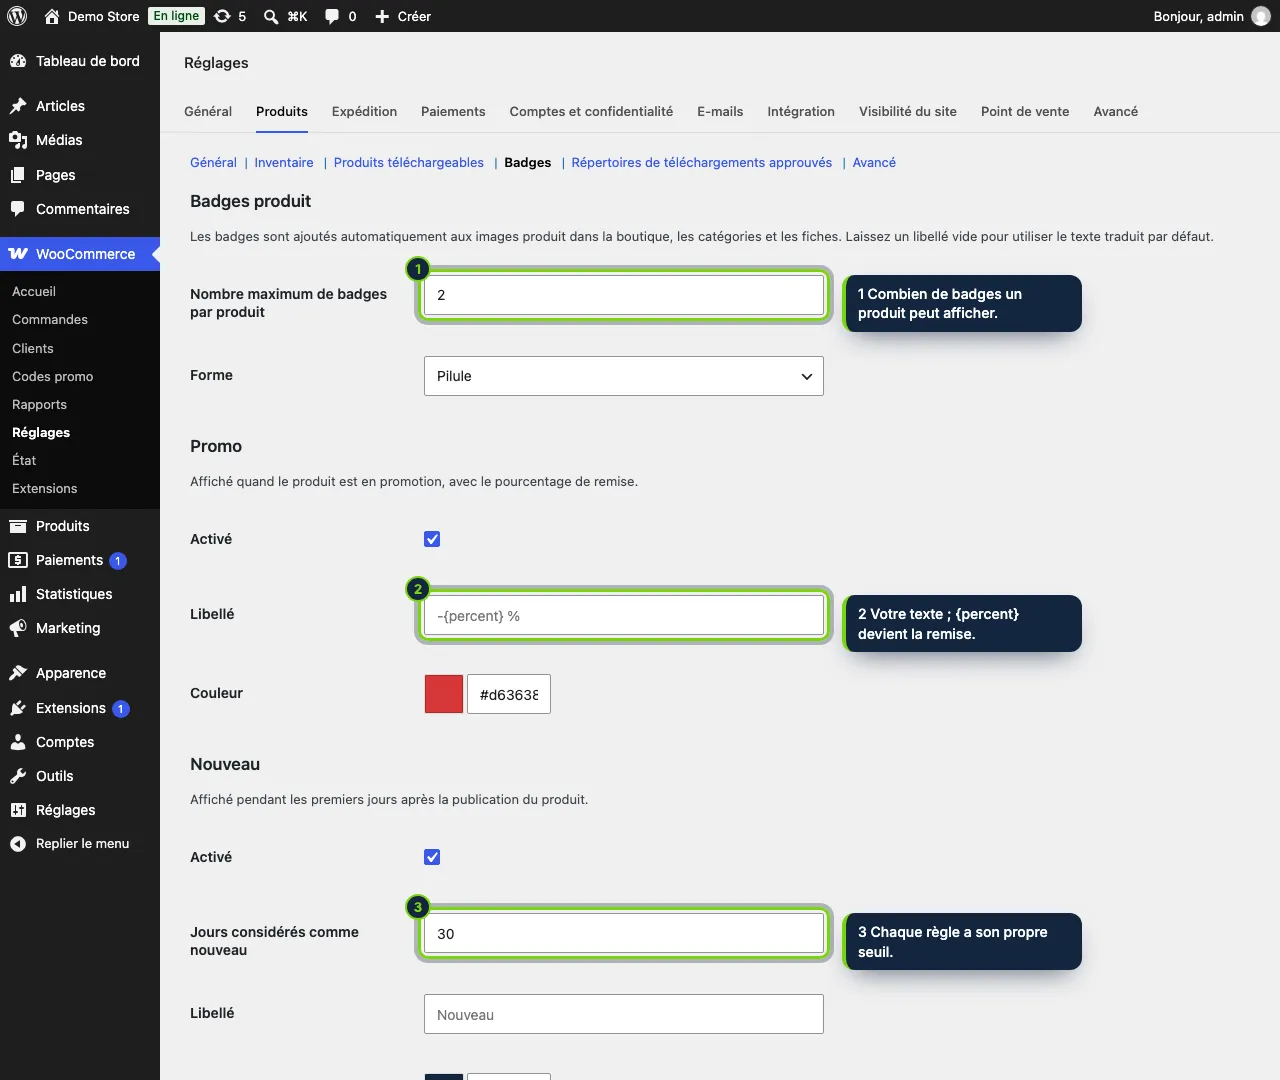Open Produits archive icon in sidebar

click(x=18, y=526)
